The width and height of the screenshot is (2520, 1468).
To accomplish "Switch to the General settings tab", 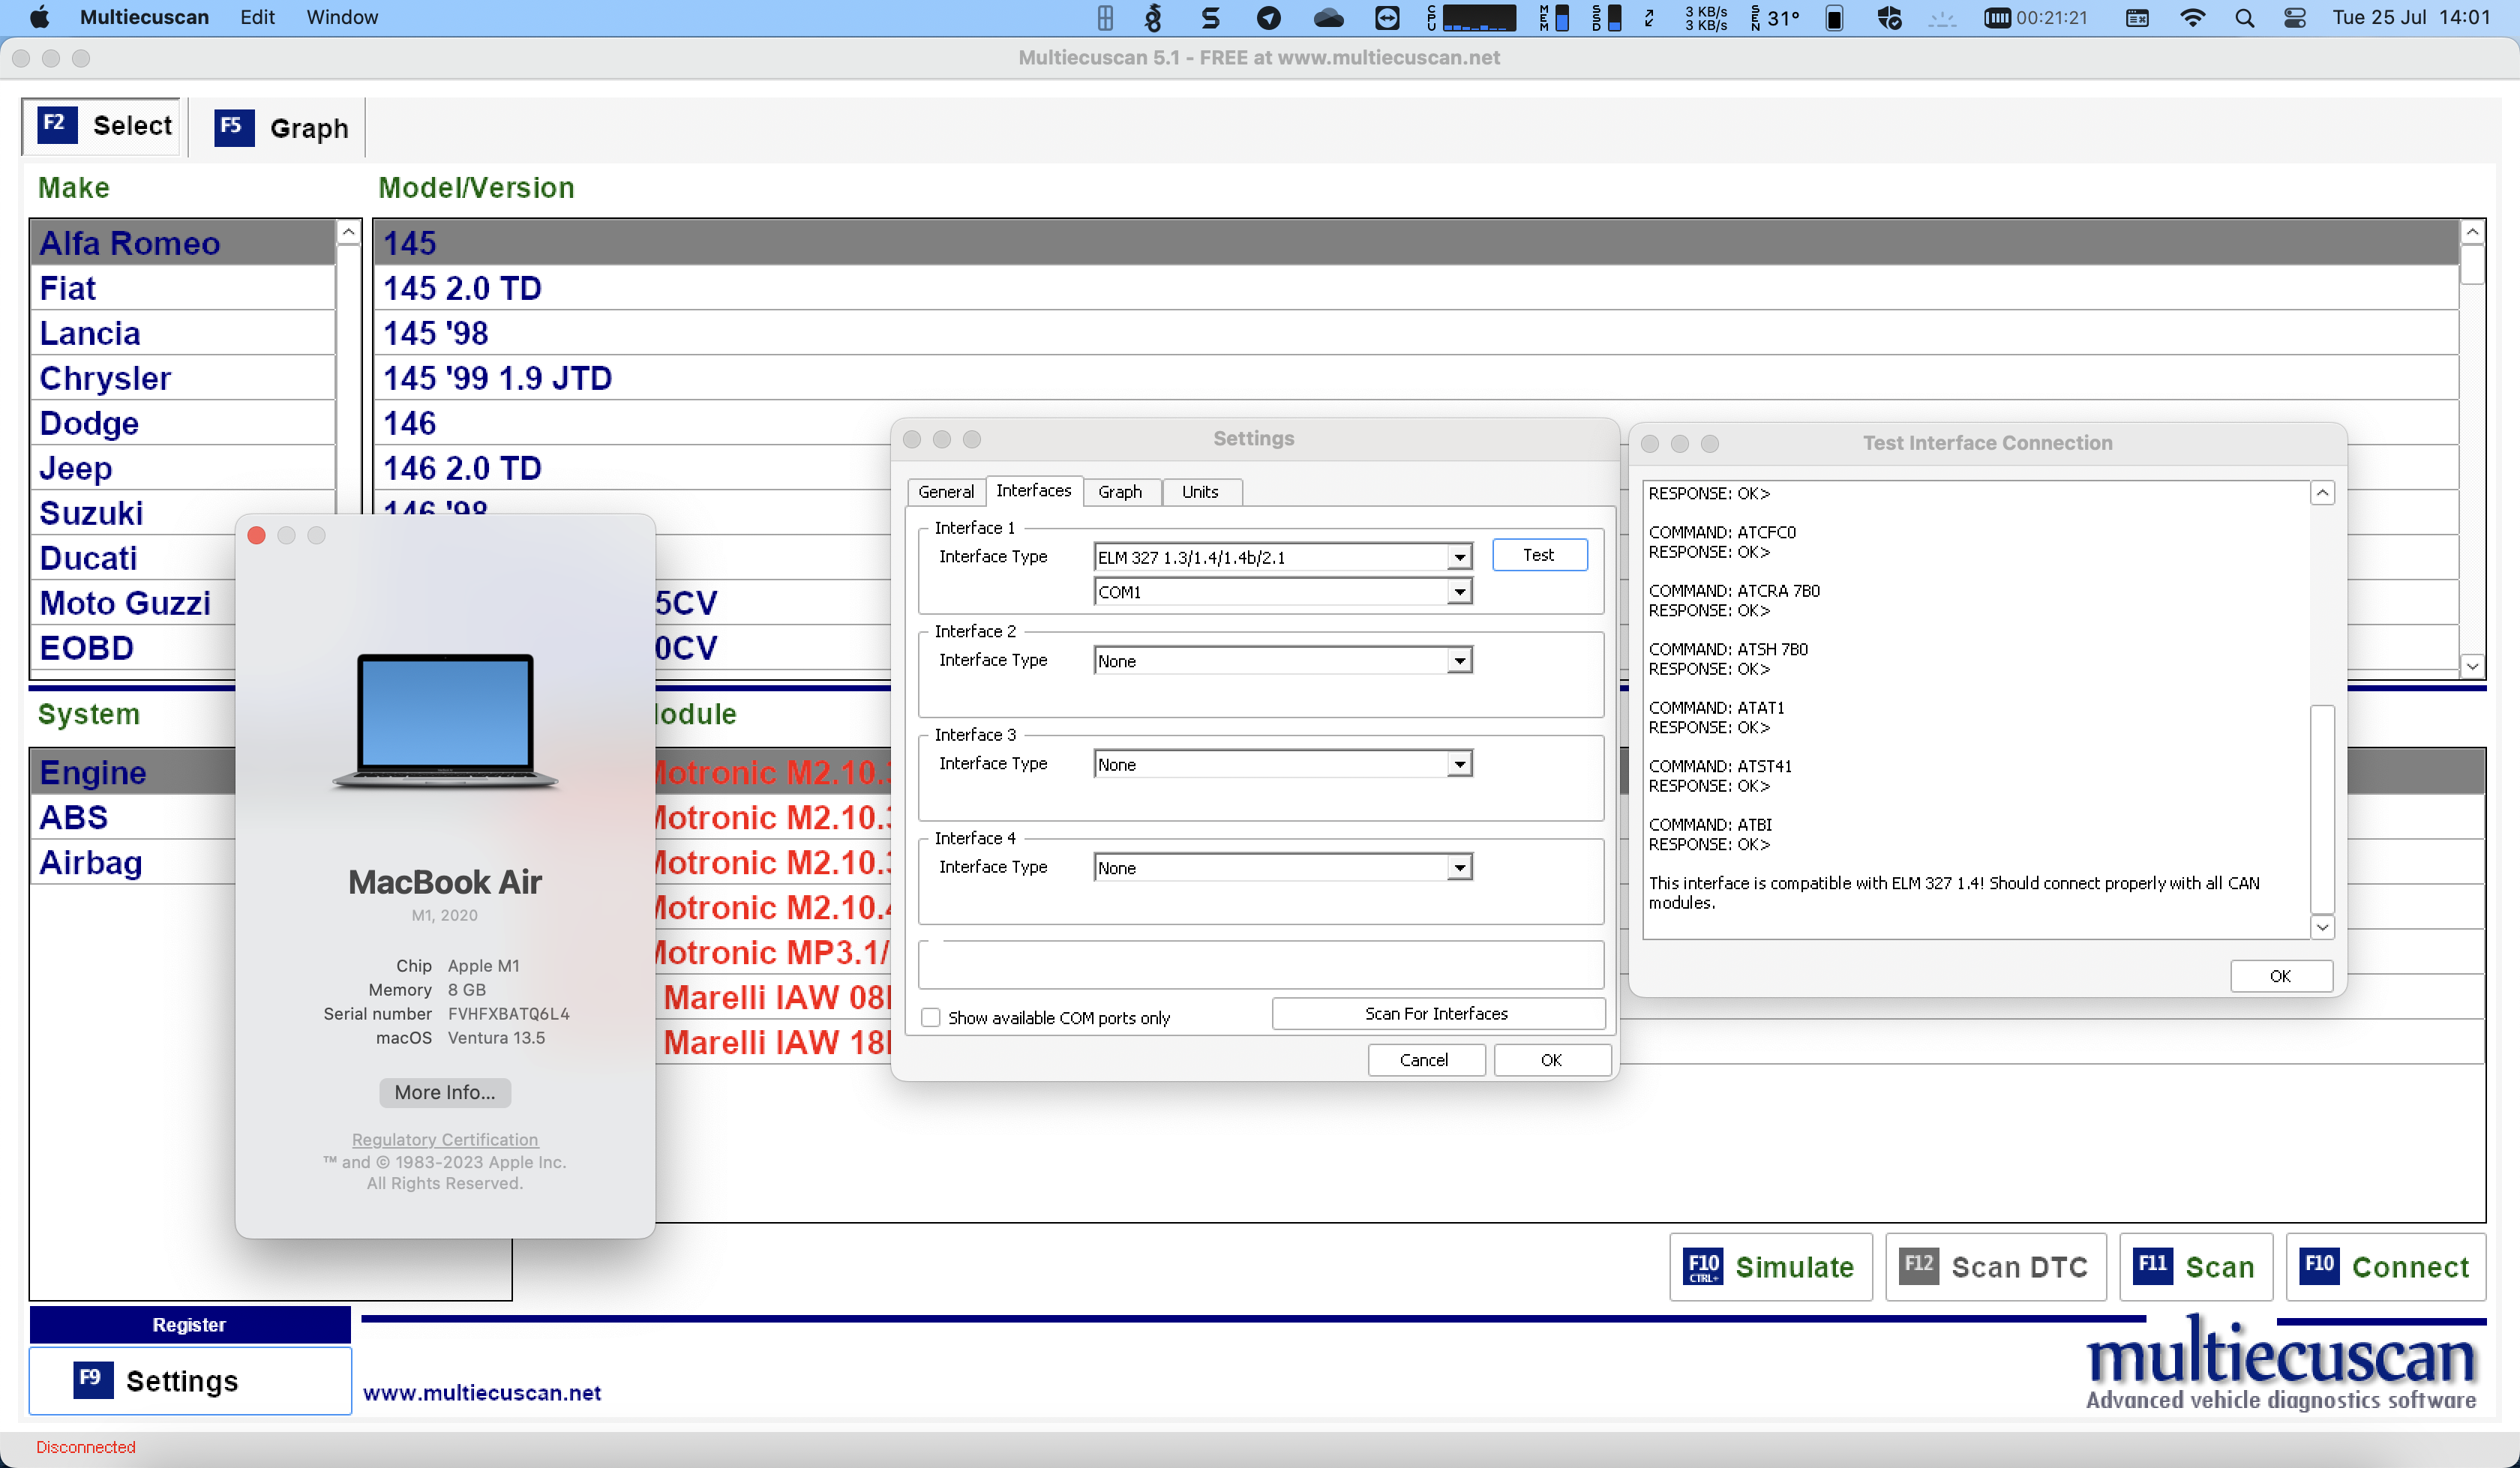I will [x=944, y=491].
